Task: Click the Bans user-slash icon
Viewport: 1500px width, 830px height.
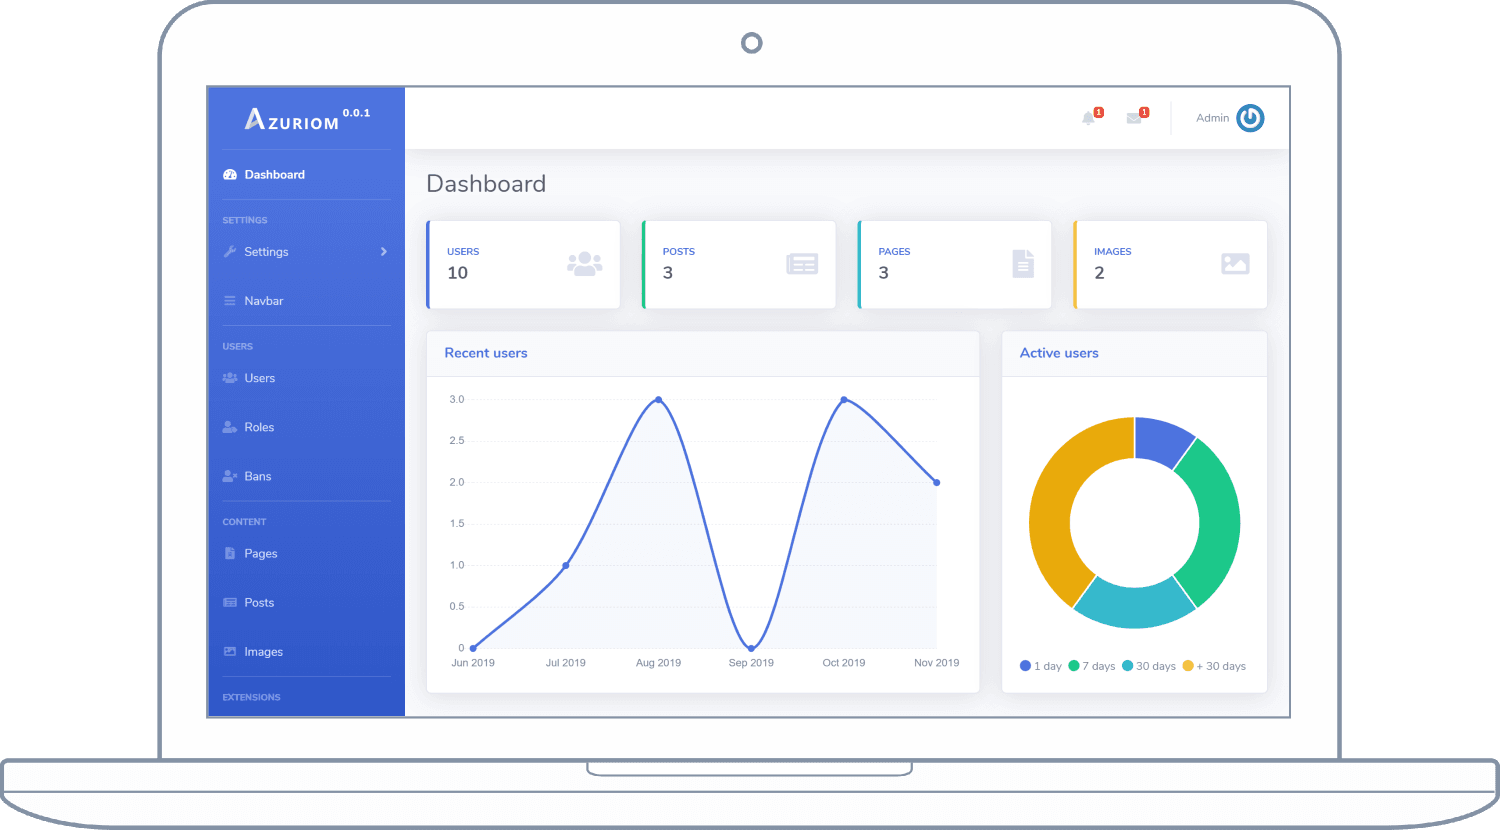Action: (229, 476)
